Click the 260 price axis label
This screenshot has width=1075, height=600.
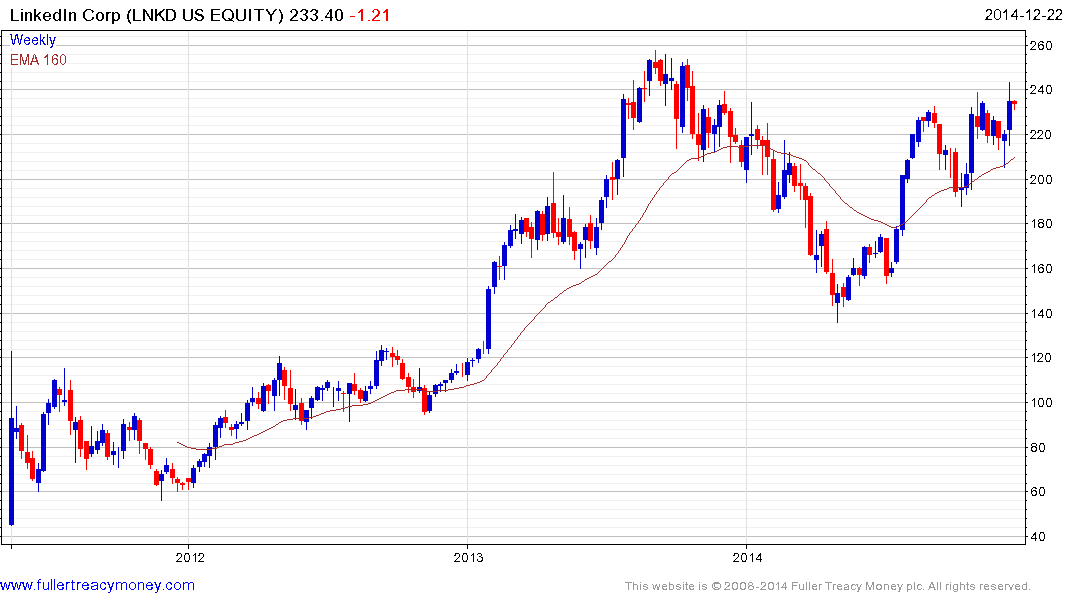point(1041,45)
